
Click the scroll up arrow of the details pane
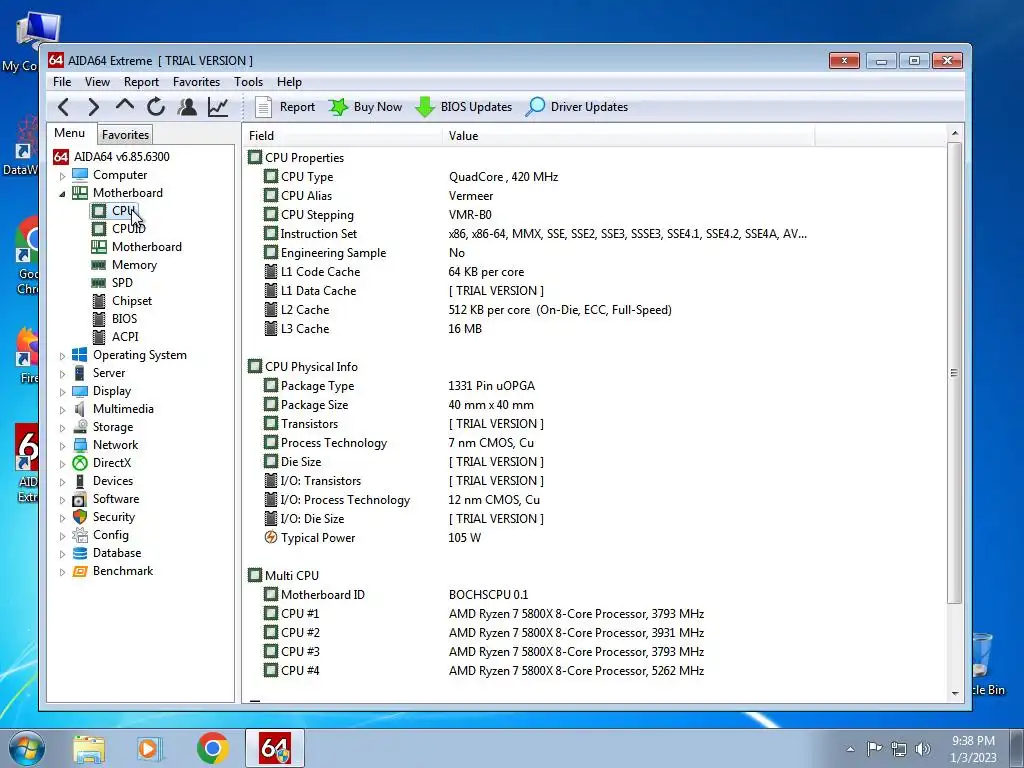click(955, 133)
